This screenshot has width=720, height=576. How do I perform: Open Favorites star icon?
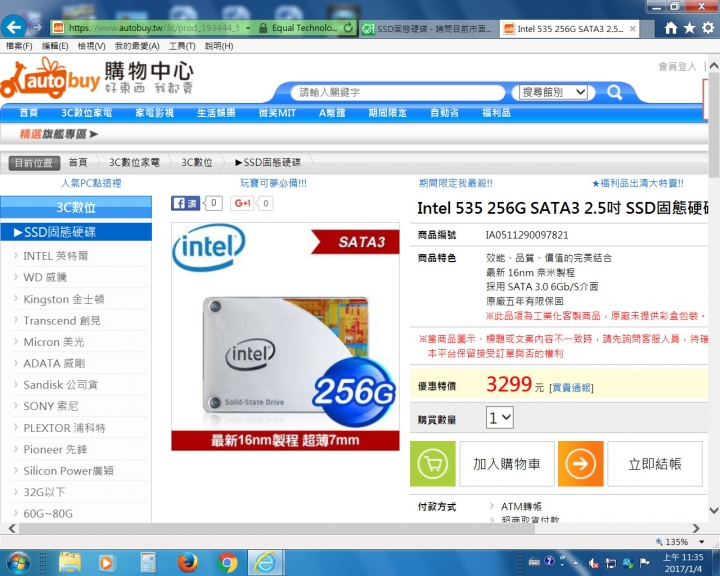[689, 28]
